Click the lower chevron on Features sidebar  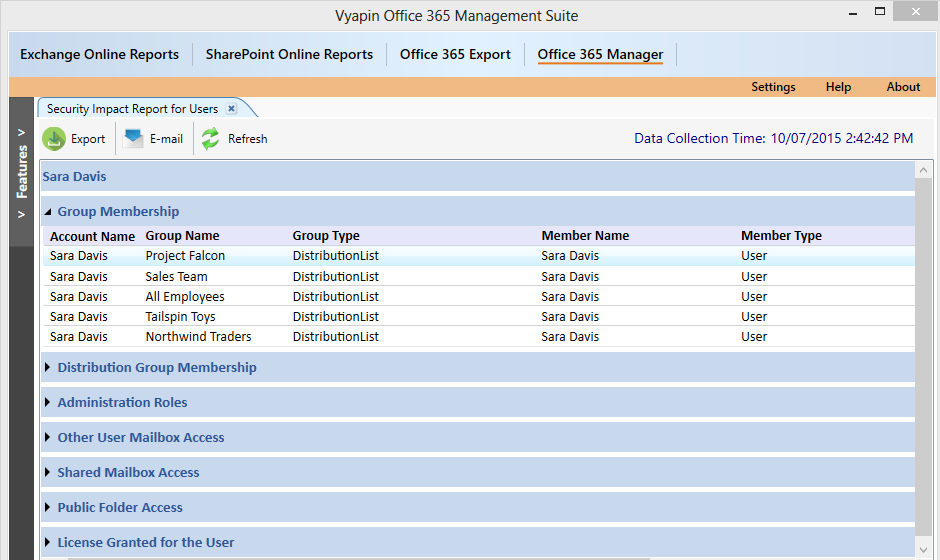click(22, 215)
